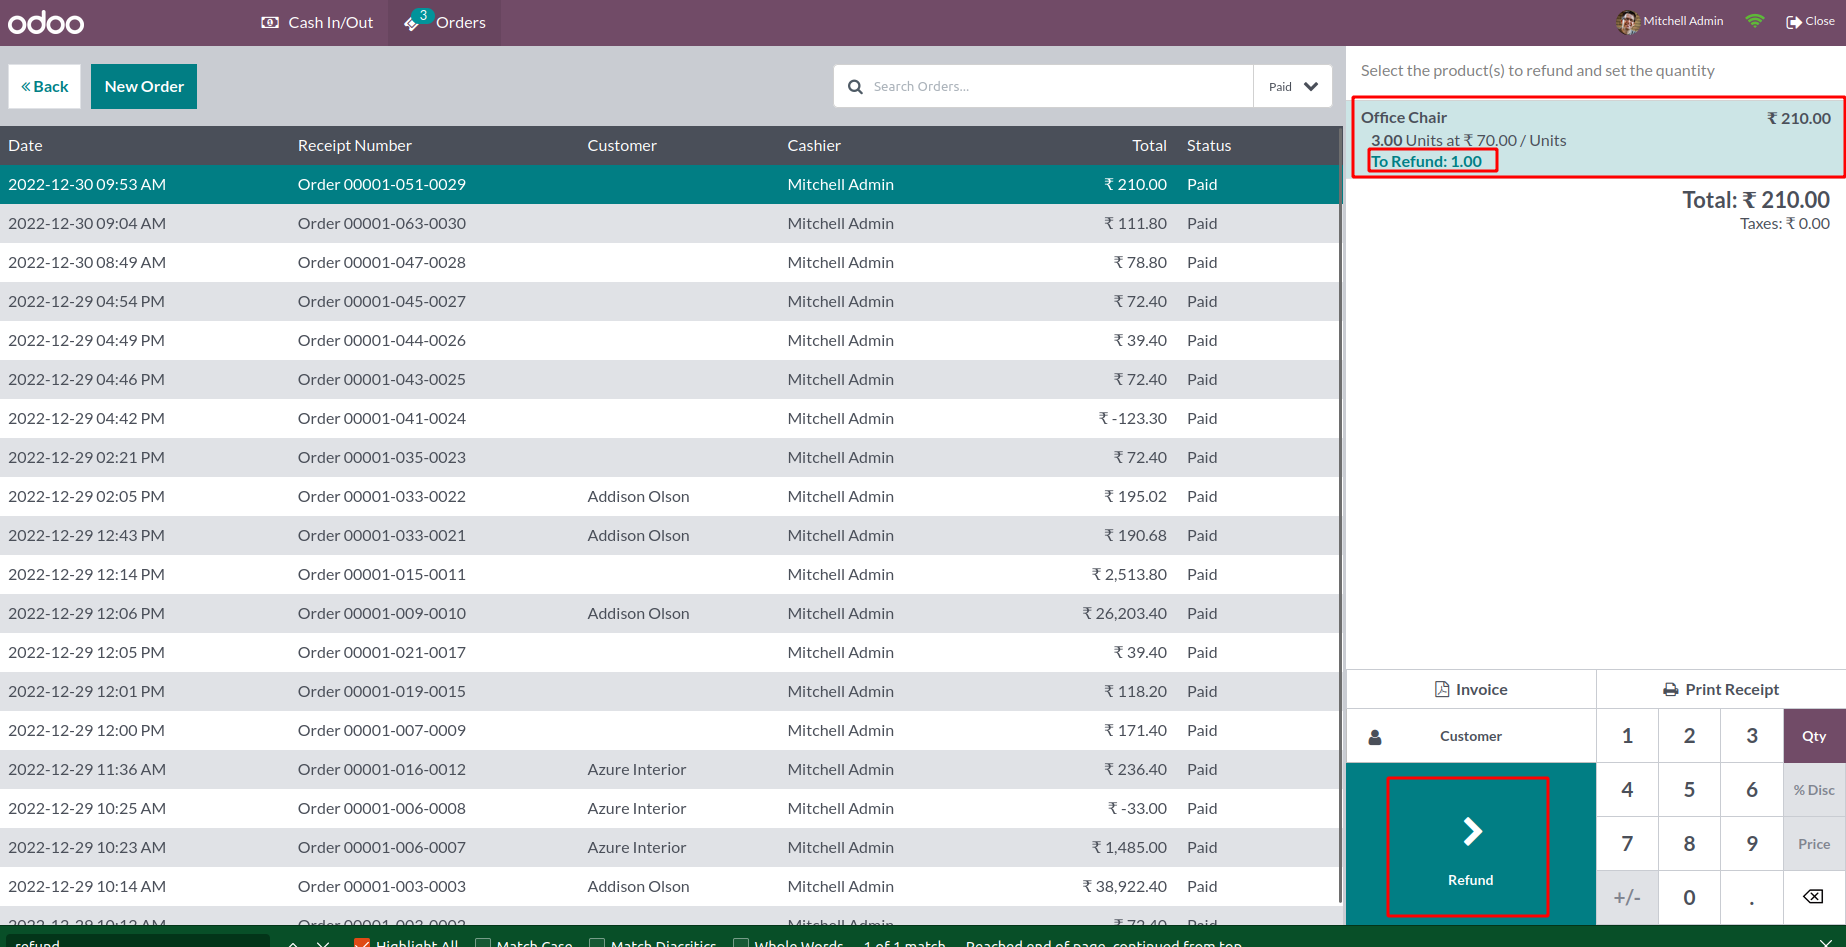Click the Customer person icon

tap(1375, 737)
